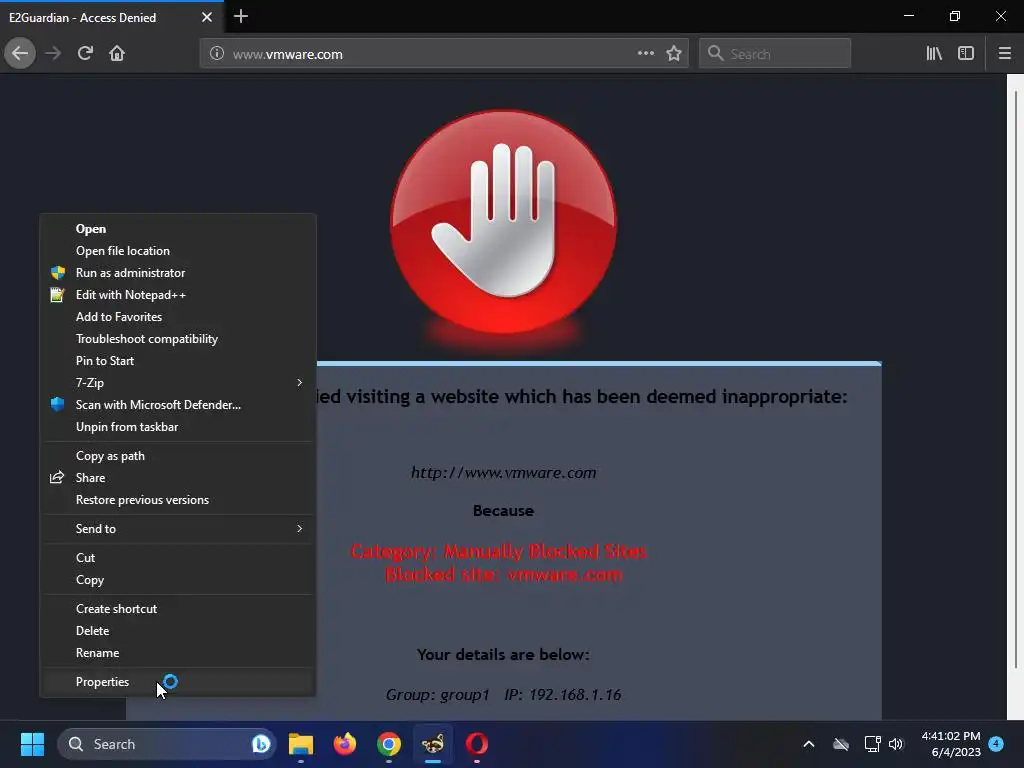Image resolution: width=1024 pixels, height=768 pixels.
Task: Click the red stop hand image
Action: pos(504,222)
